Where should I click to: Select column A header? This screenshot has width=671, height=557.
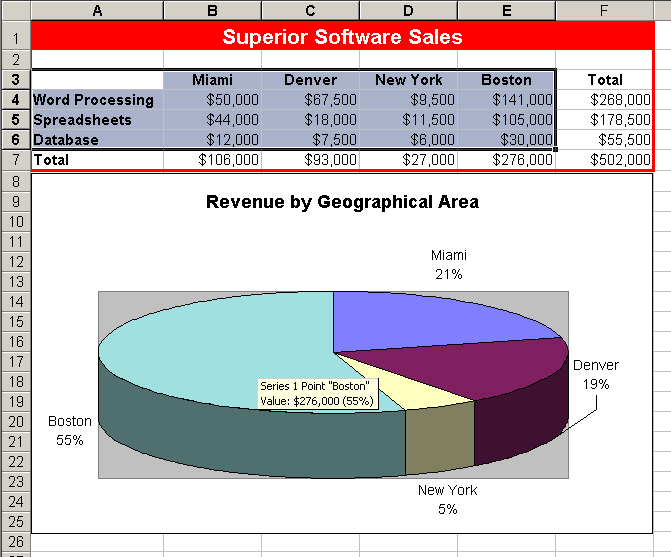pos(96,10)
